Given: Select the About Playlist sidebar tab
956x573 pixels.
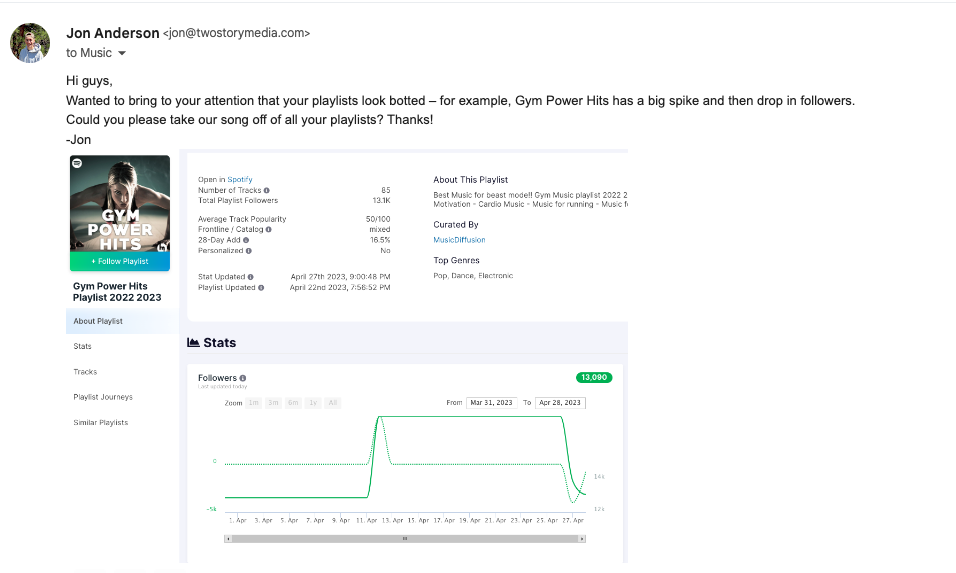Looking at the screenshot, I should (x=122, y=321).
